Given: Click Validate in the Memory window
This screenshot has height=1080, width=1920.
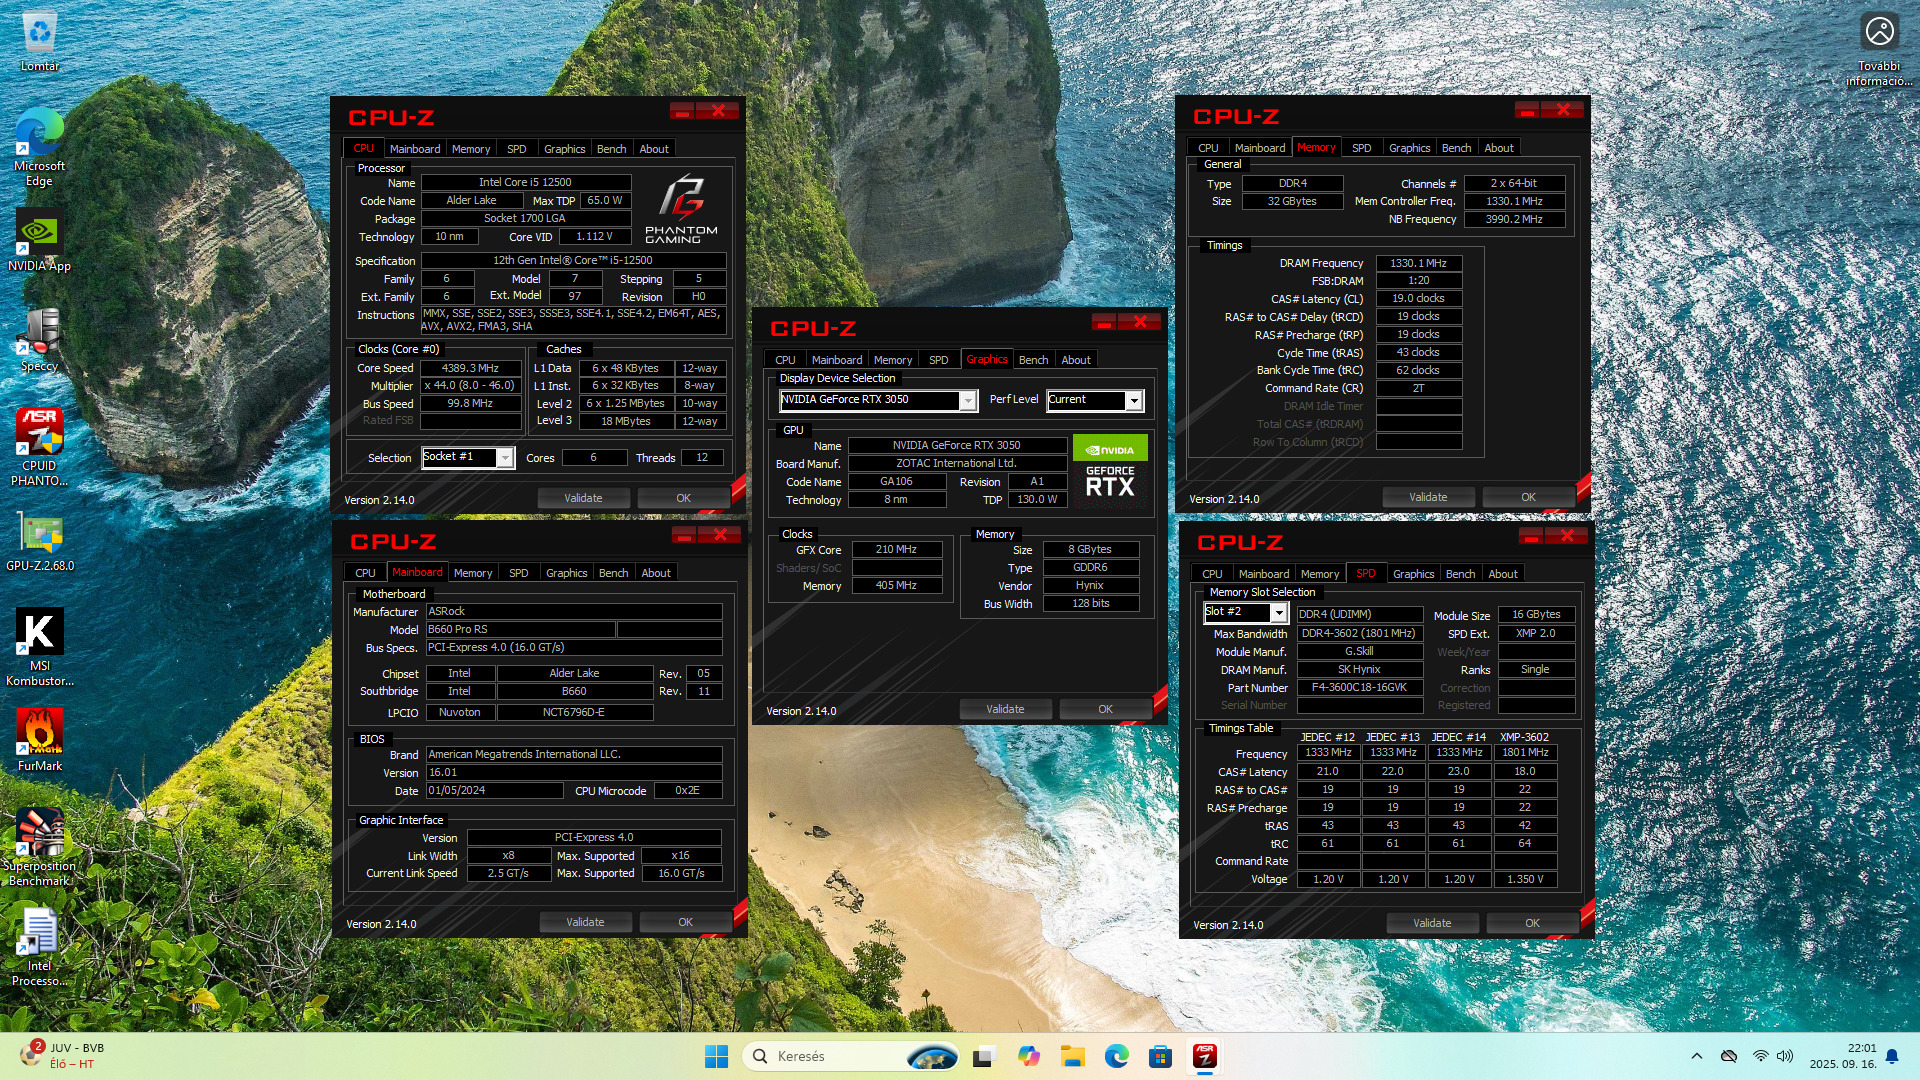Looking at the screenshot, I should (x=1427, y=497).
